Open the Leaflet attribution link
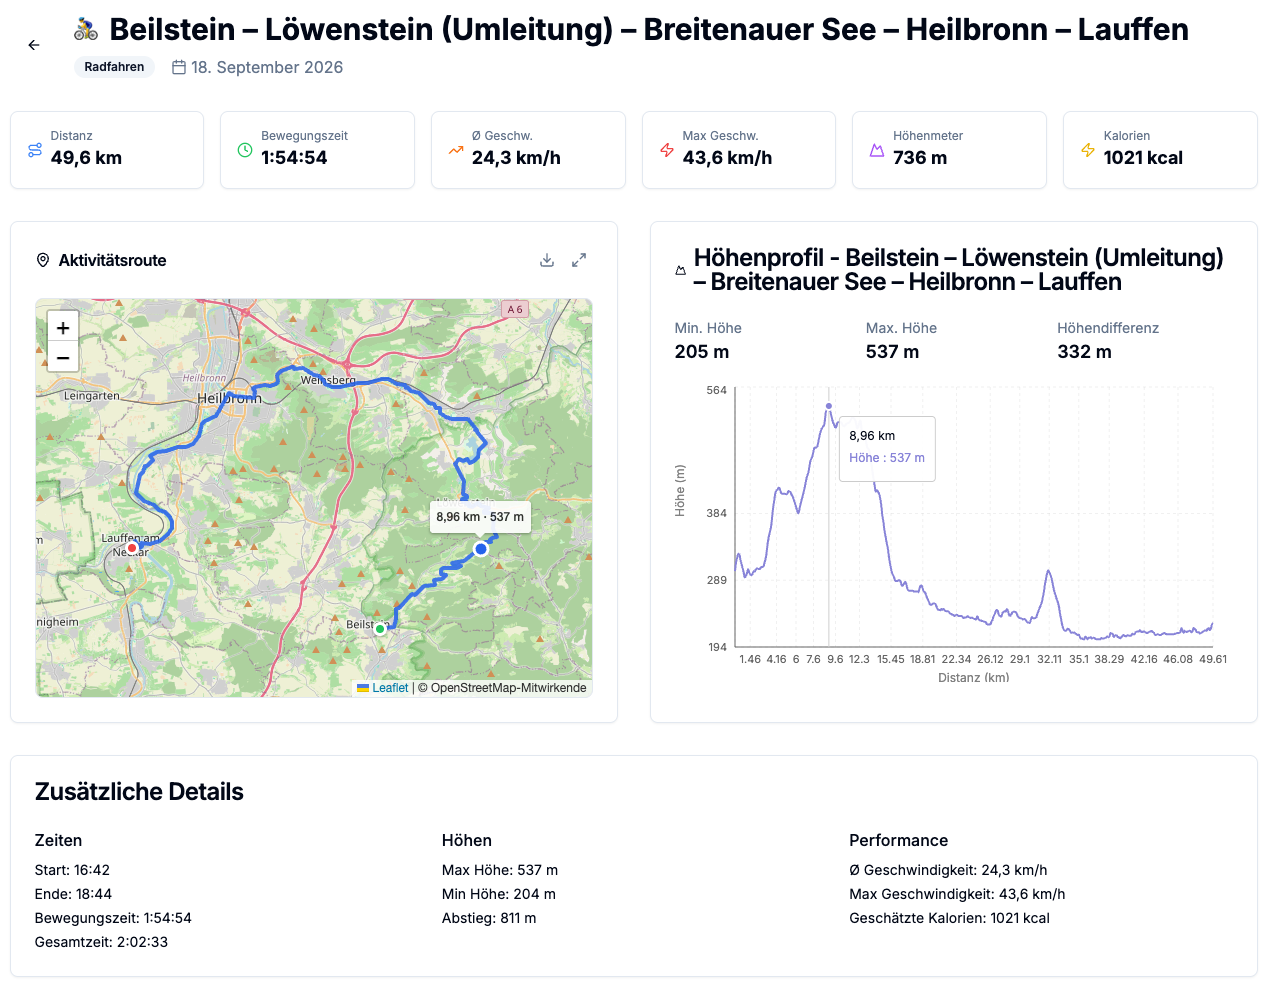Image resolution: width=1269 pixels, height=987 pixels. [390, 688]
